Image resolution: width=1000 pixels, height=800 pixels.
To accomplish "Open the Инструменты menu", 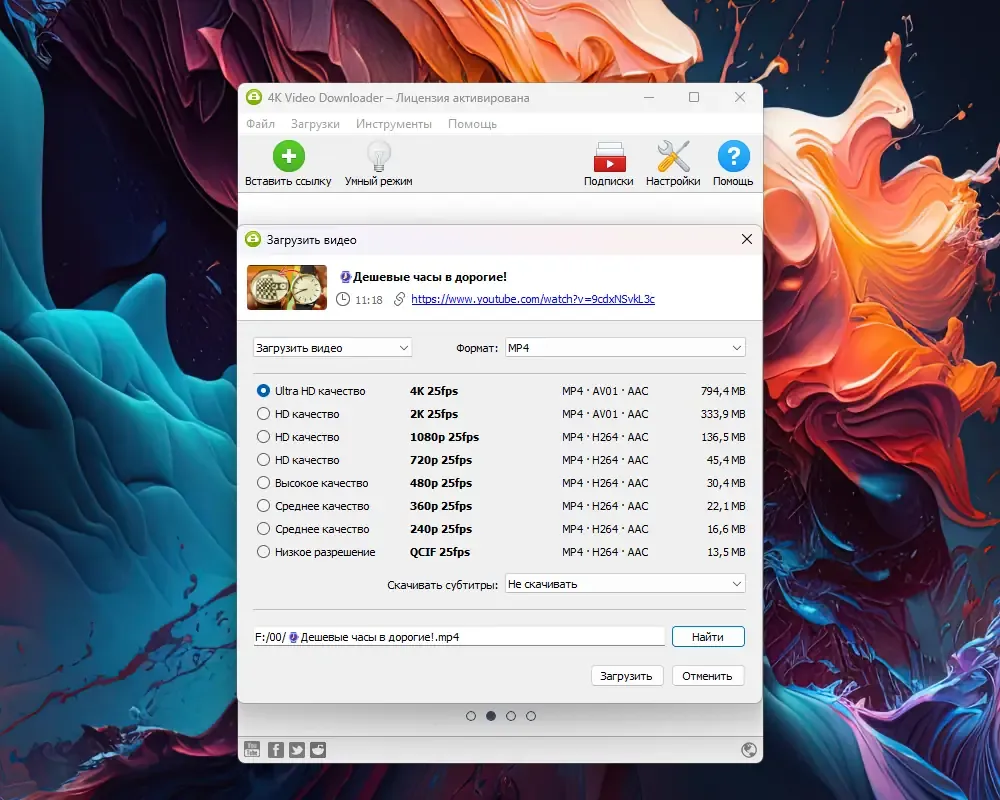I will 393,124.
